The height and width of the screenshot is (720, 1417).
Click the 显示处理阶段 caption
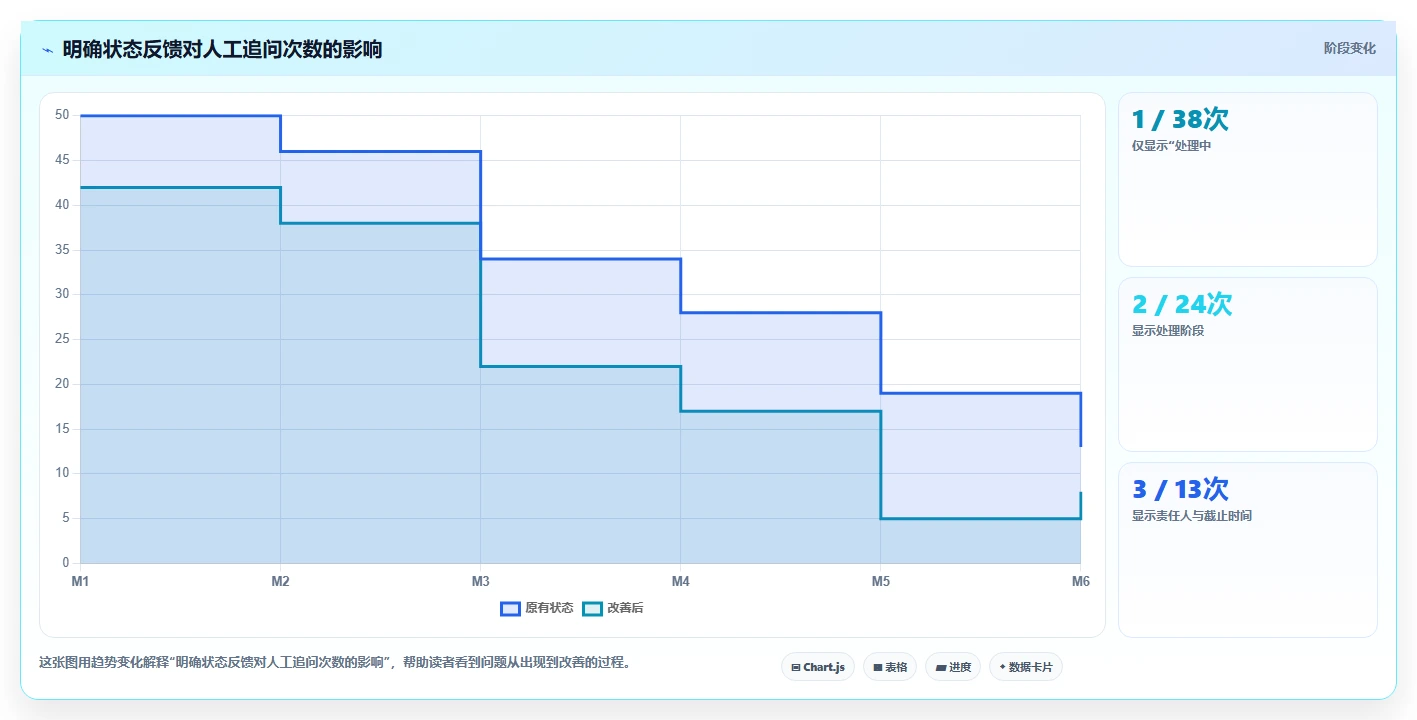coord(1168,331)
